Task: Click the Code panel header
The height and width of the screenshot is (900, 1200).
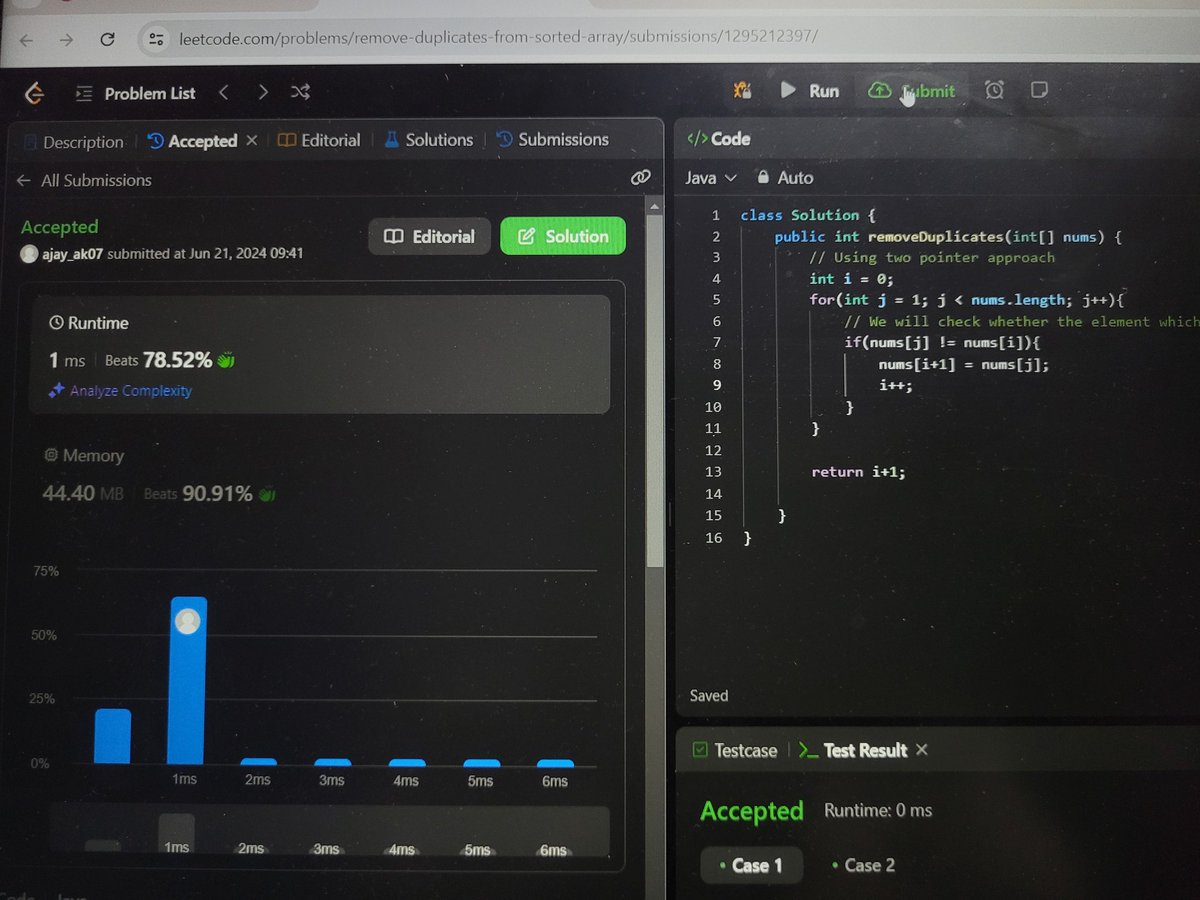Action: coord(719,139)
